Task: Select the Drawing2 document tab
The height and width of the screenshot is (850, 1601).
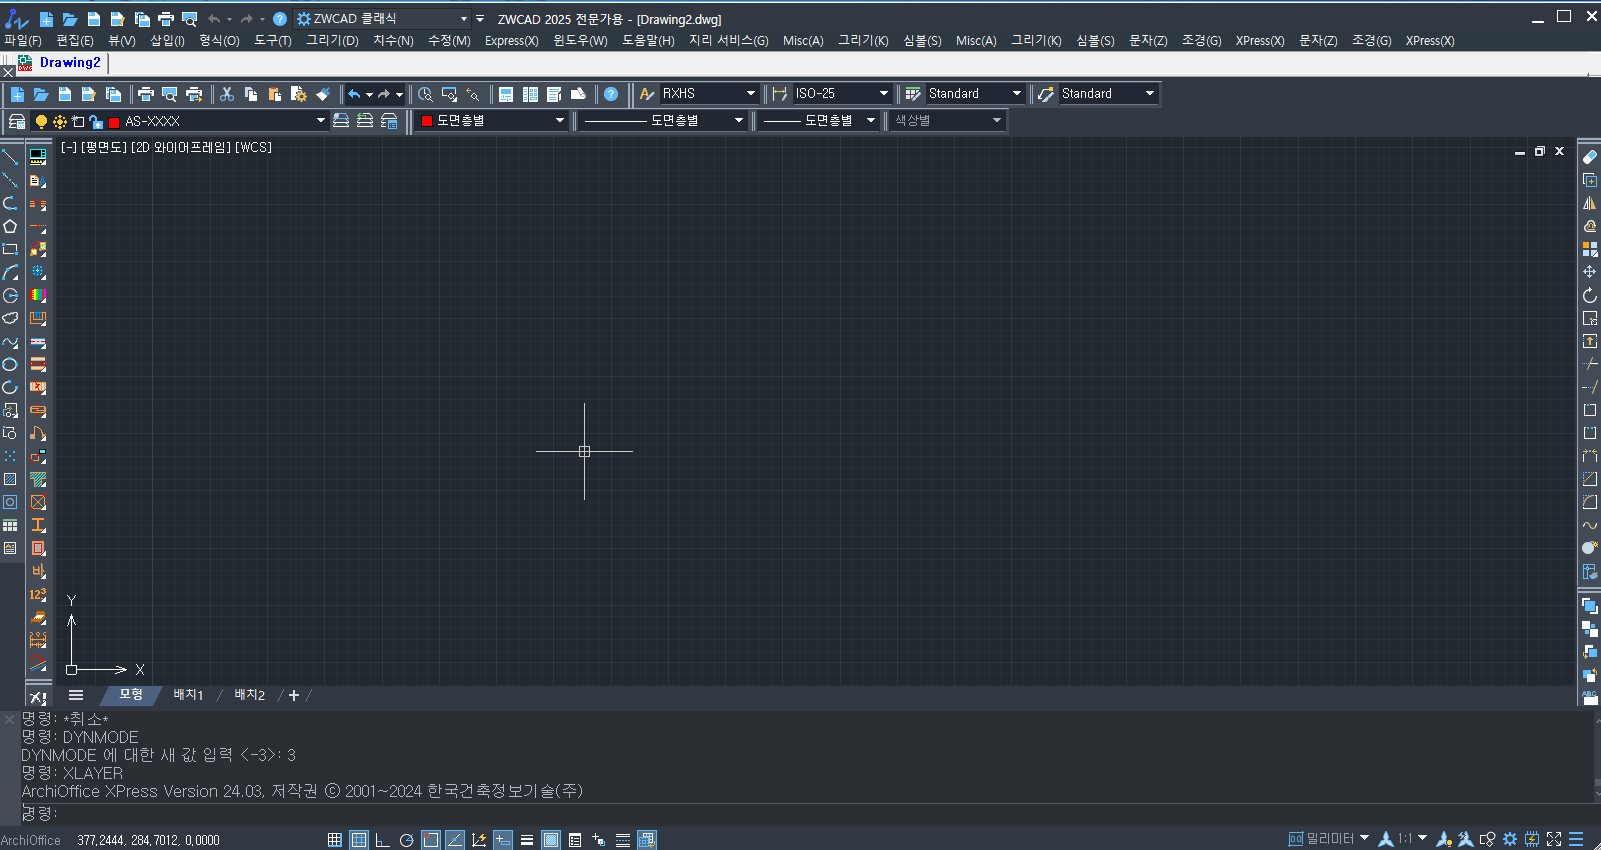Action: click(x=70, y=63)
